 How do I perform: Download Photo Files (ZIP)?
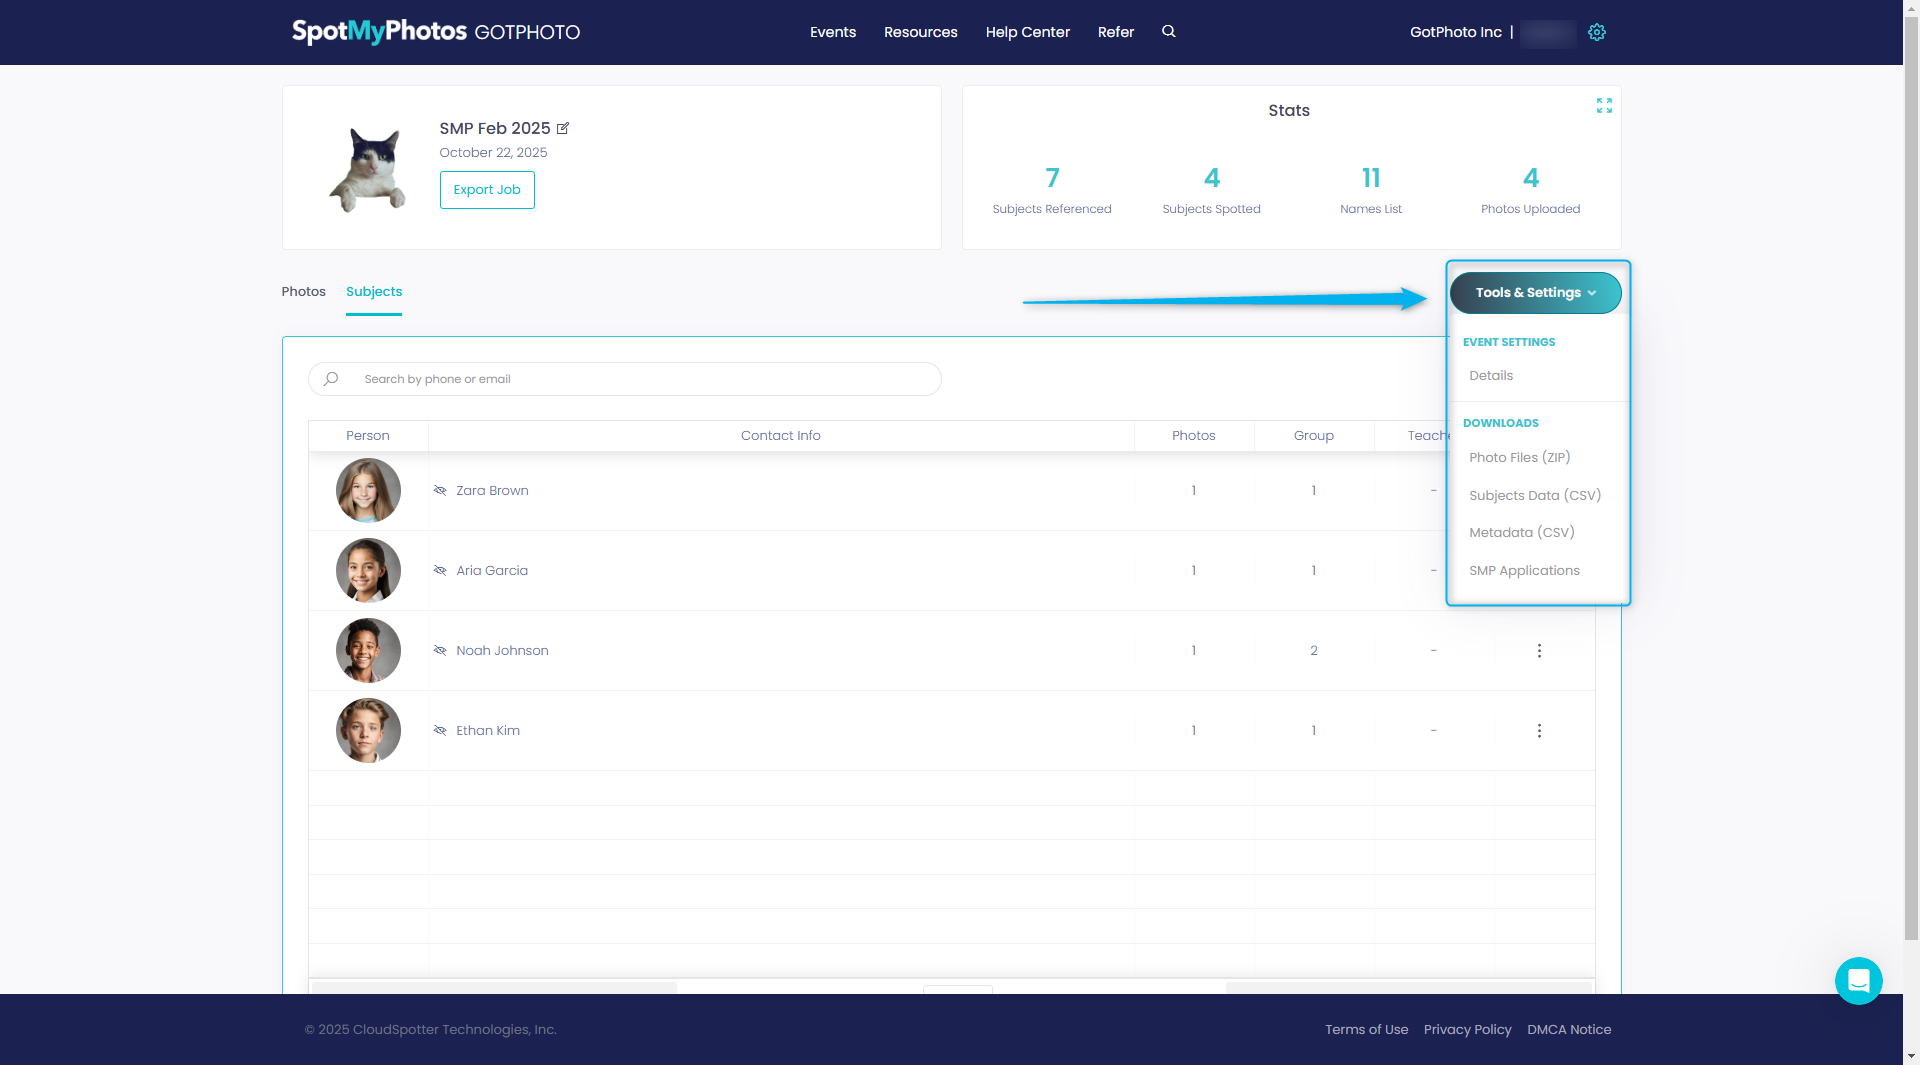tap(1519, 458)
